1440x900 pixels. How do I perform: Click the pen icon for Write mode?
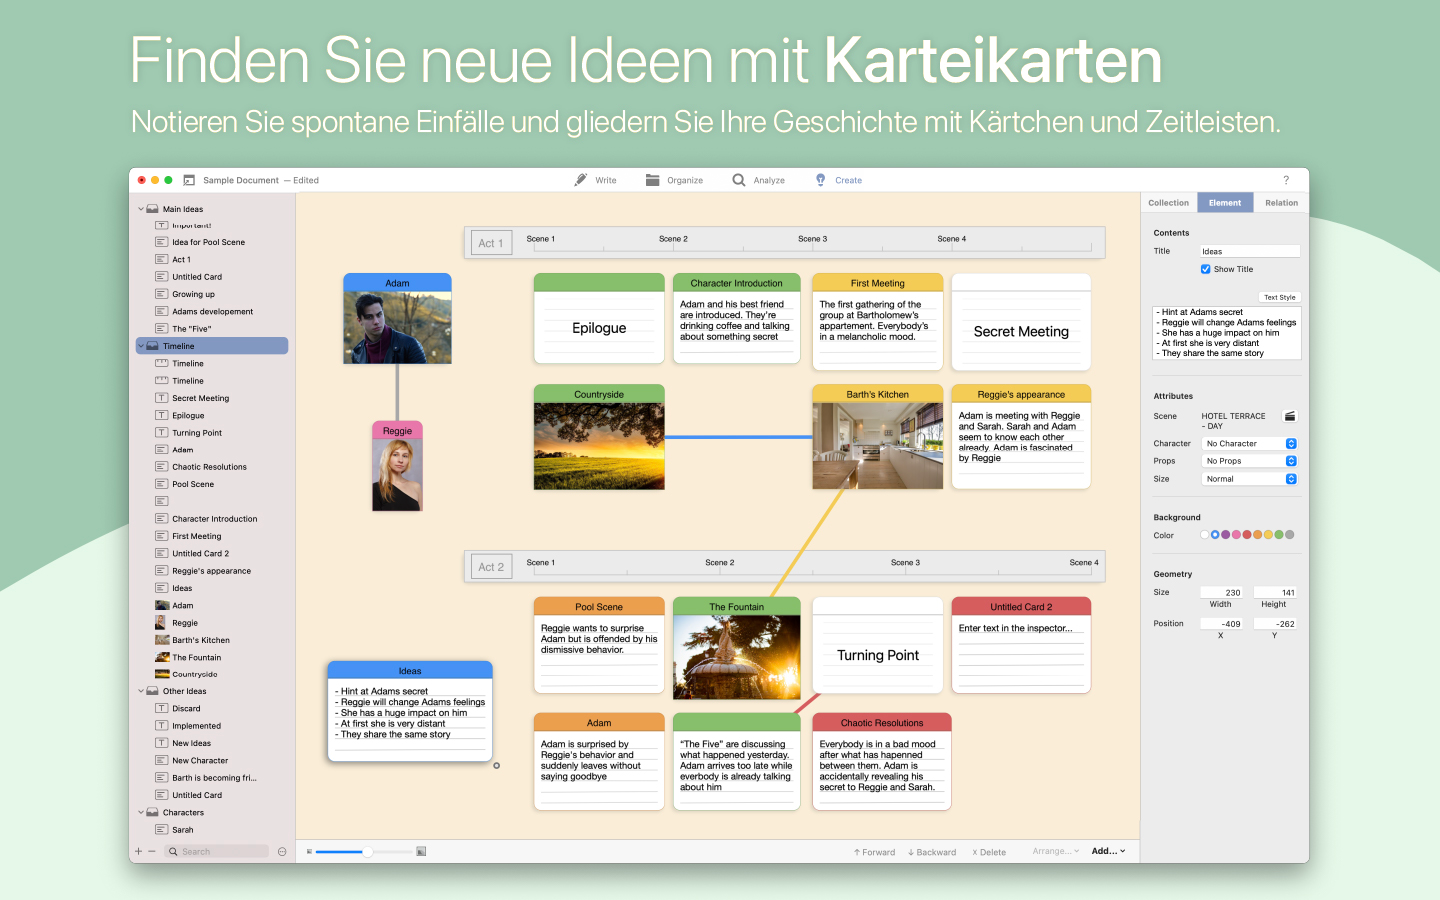(x=581, y=180)
